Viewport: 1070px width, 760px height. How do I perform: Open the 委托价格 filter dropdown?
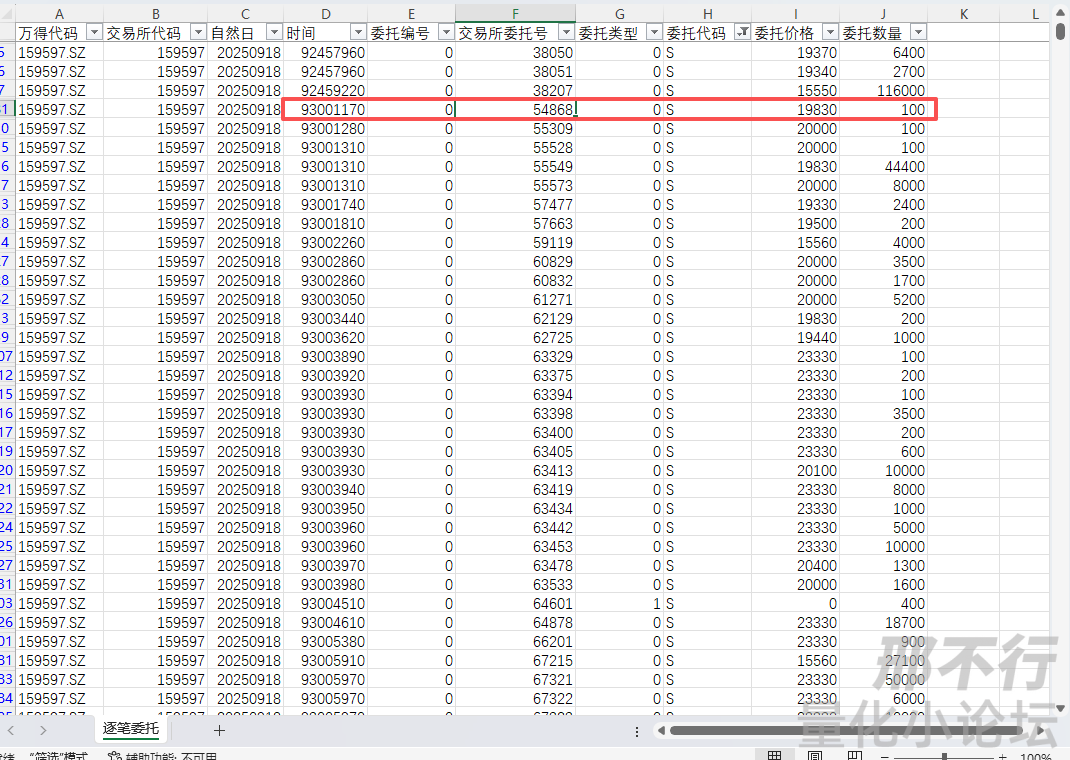[x=830, y=33]
